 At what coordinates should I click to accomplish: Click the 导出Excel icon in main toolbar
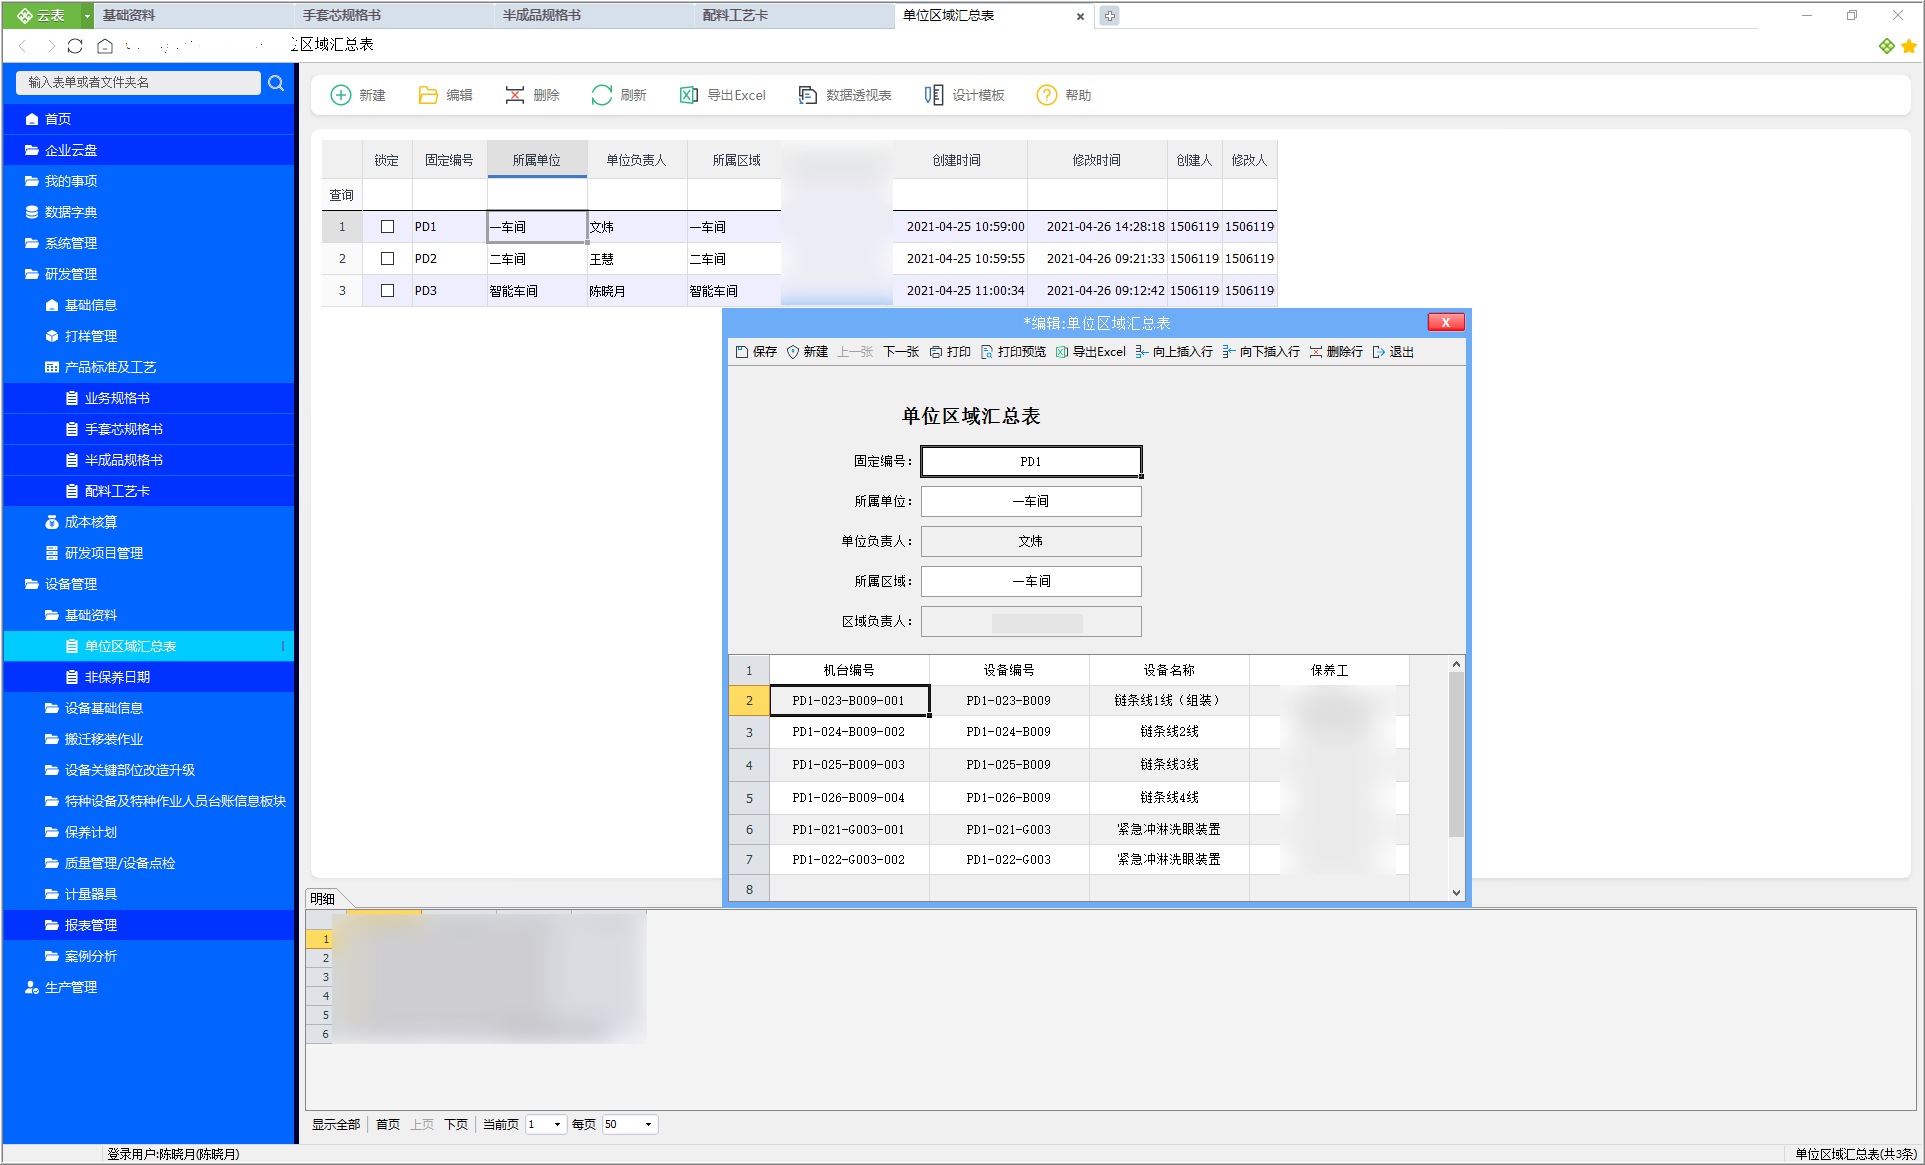coord(689,95)
